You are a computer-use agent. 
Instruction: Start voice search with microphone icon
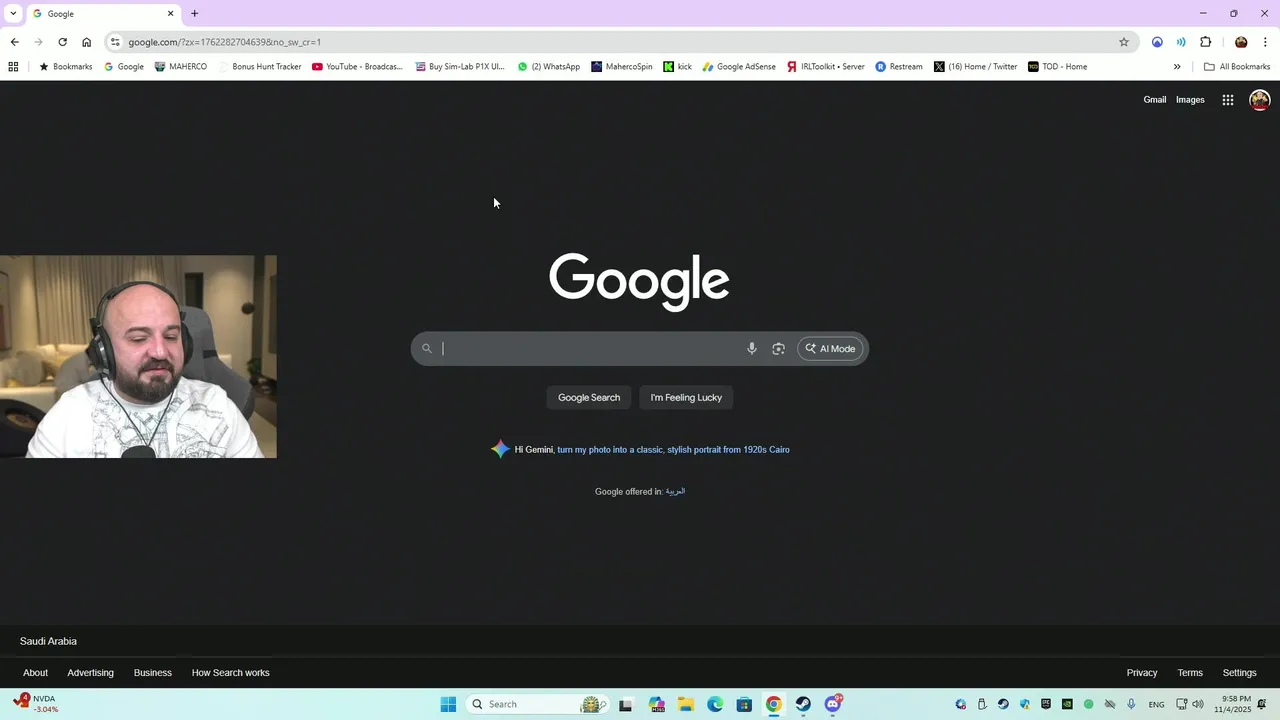(752, 348)
